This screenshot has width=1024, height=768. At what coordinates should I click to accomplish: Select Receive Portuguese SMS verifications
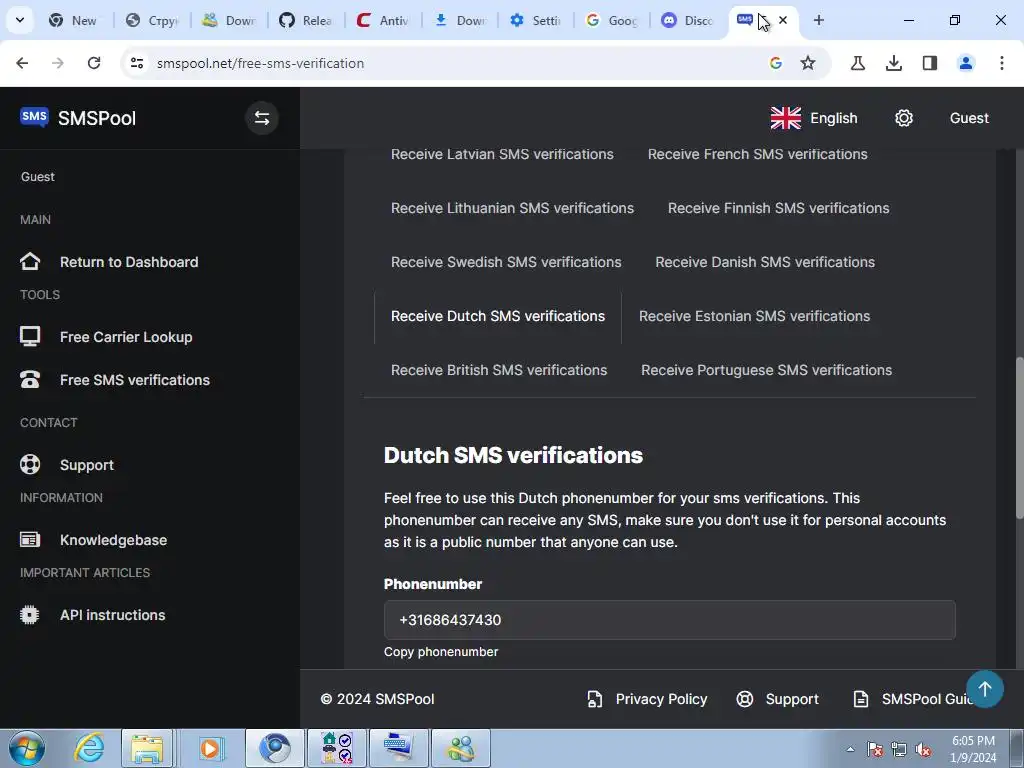pos(767,370)
